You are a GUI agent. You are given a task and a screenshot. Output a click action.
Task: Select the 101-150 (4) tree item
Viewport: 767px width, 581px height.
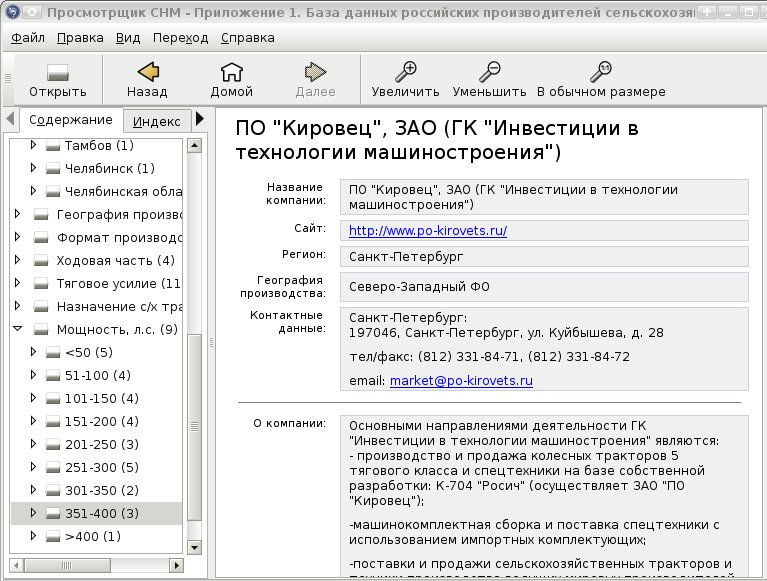102,399
